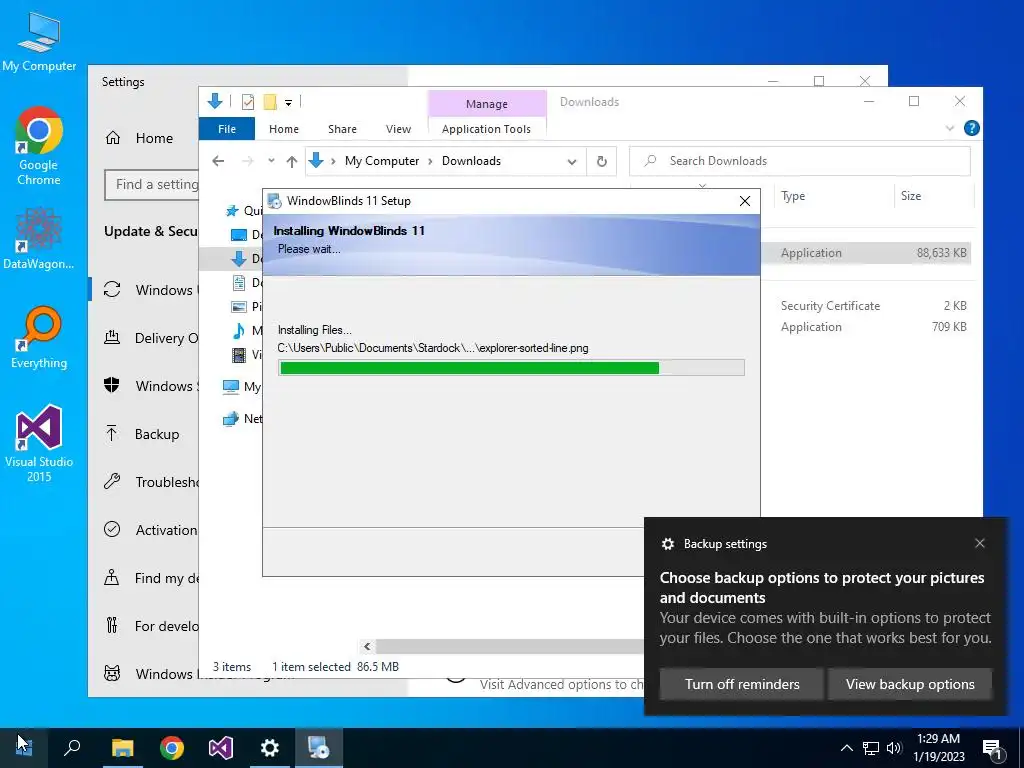Viewport: 1024px width, 768px height.
Task: Click the installation progress bar
Action: click(511, 368)
